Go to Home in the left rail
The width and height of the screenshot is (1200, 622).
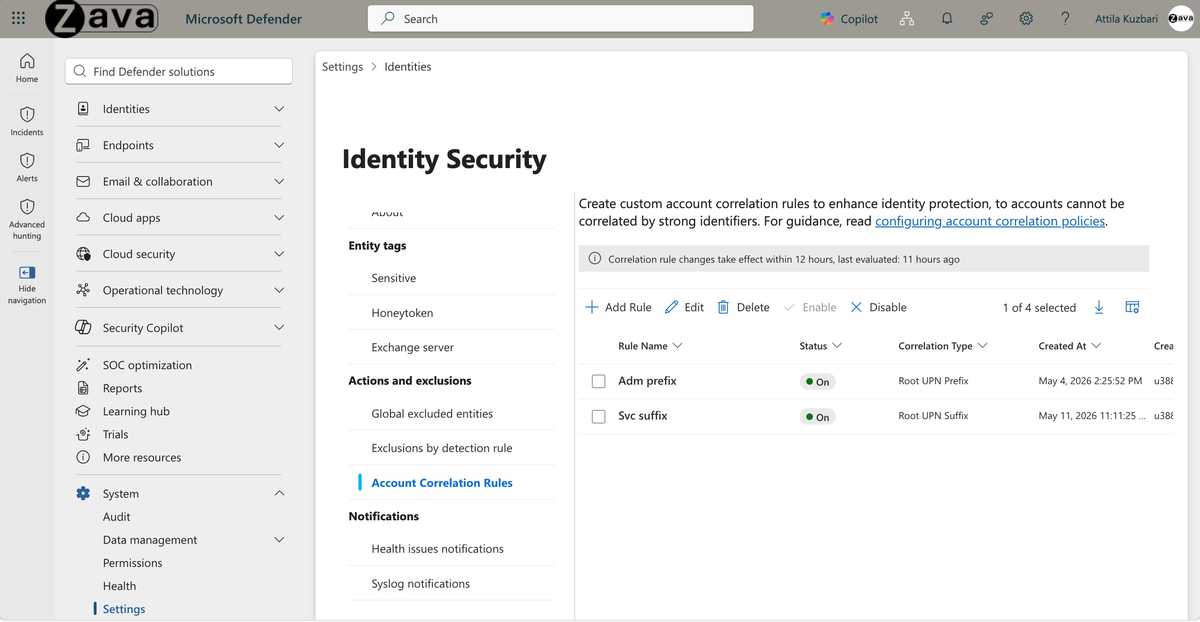point(27,68)
